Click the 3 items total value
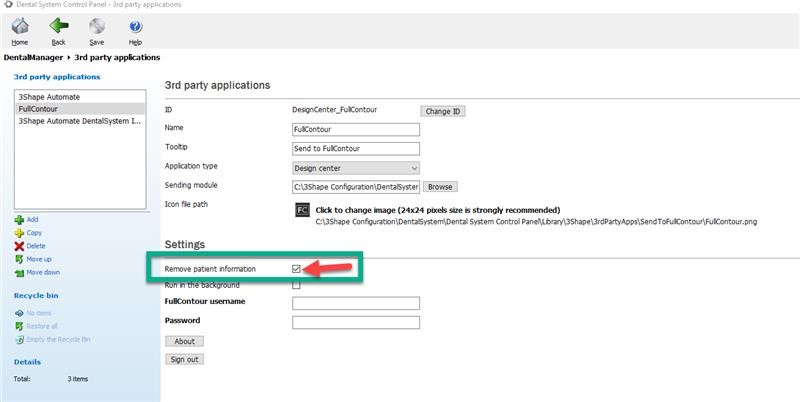The image size is (800, 402). pyautogui.click(x=78, y=379)
